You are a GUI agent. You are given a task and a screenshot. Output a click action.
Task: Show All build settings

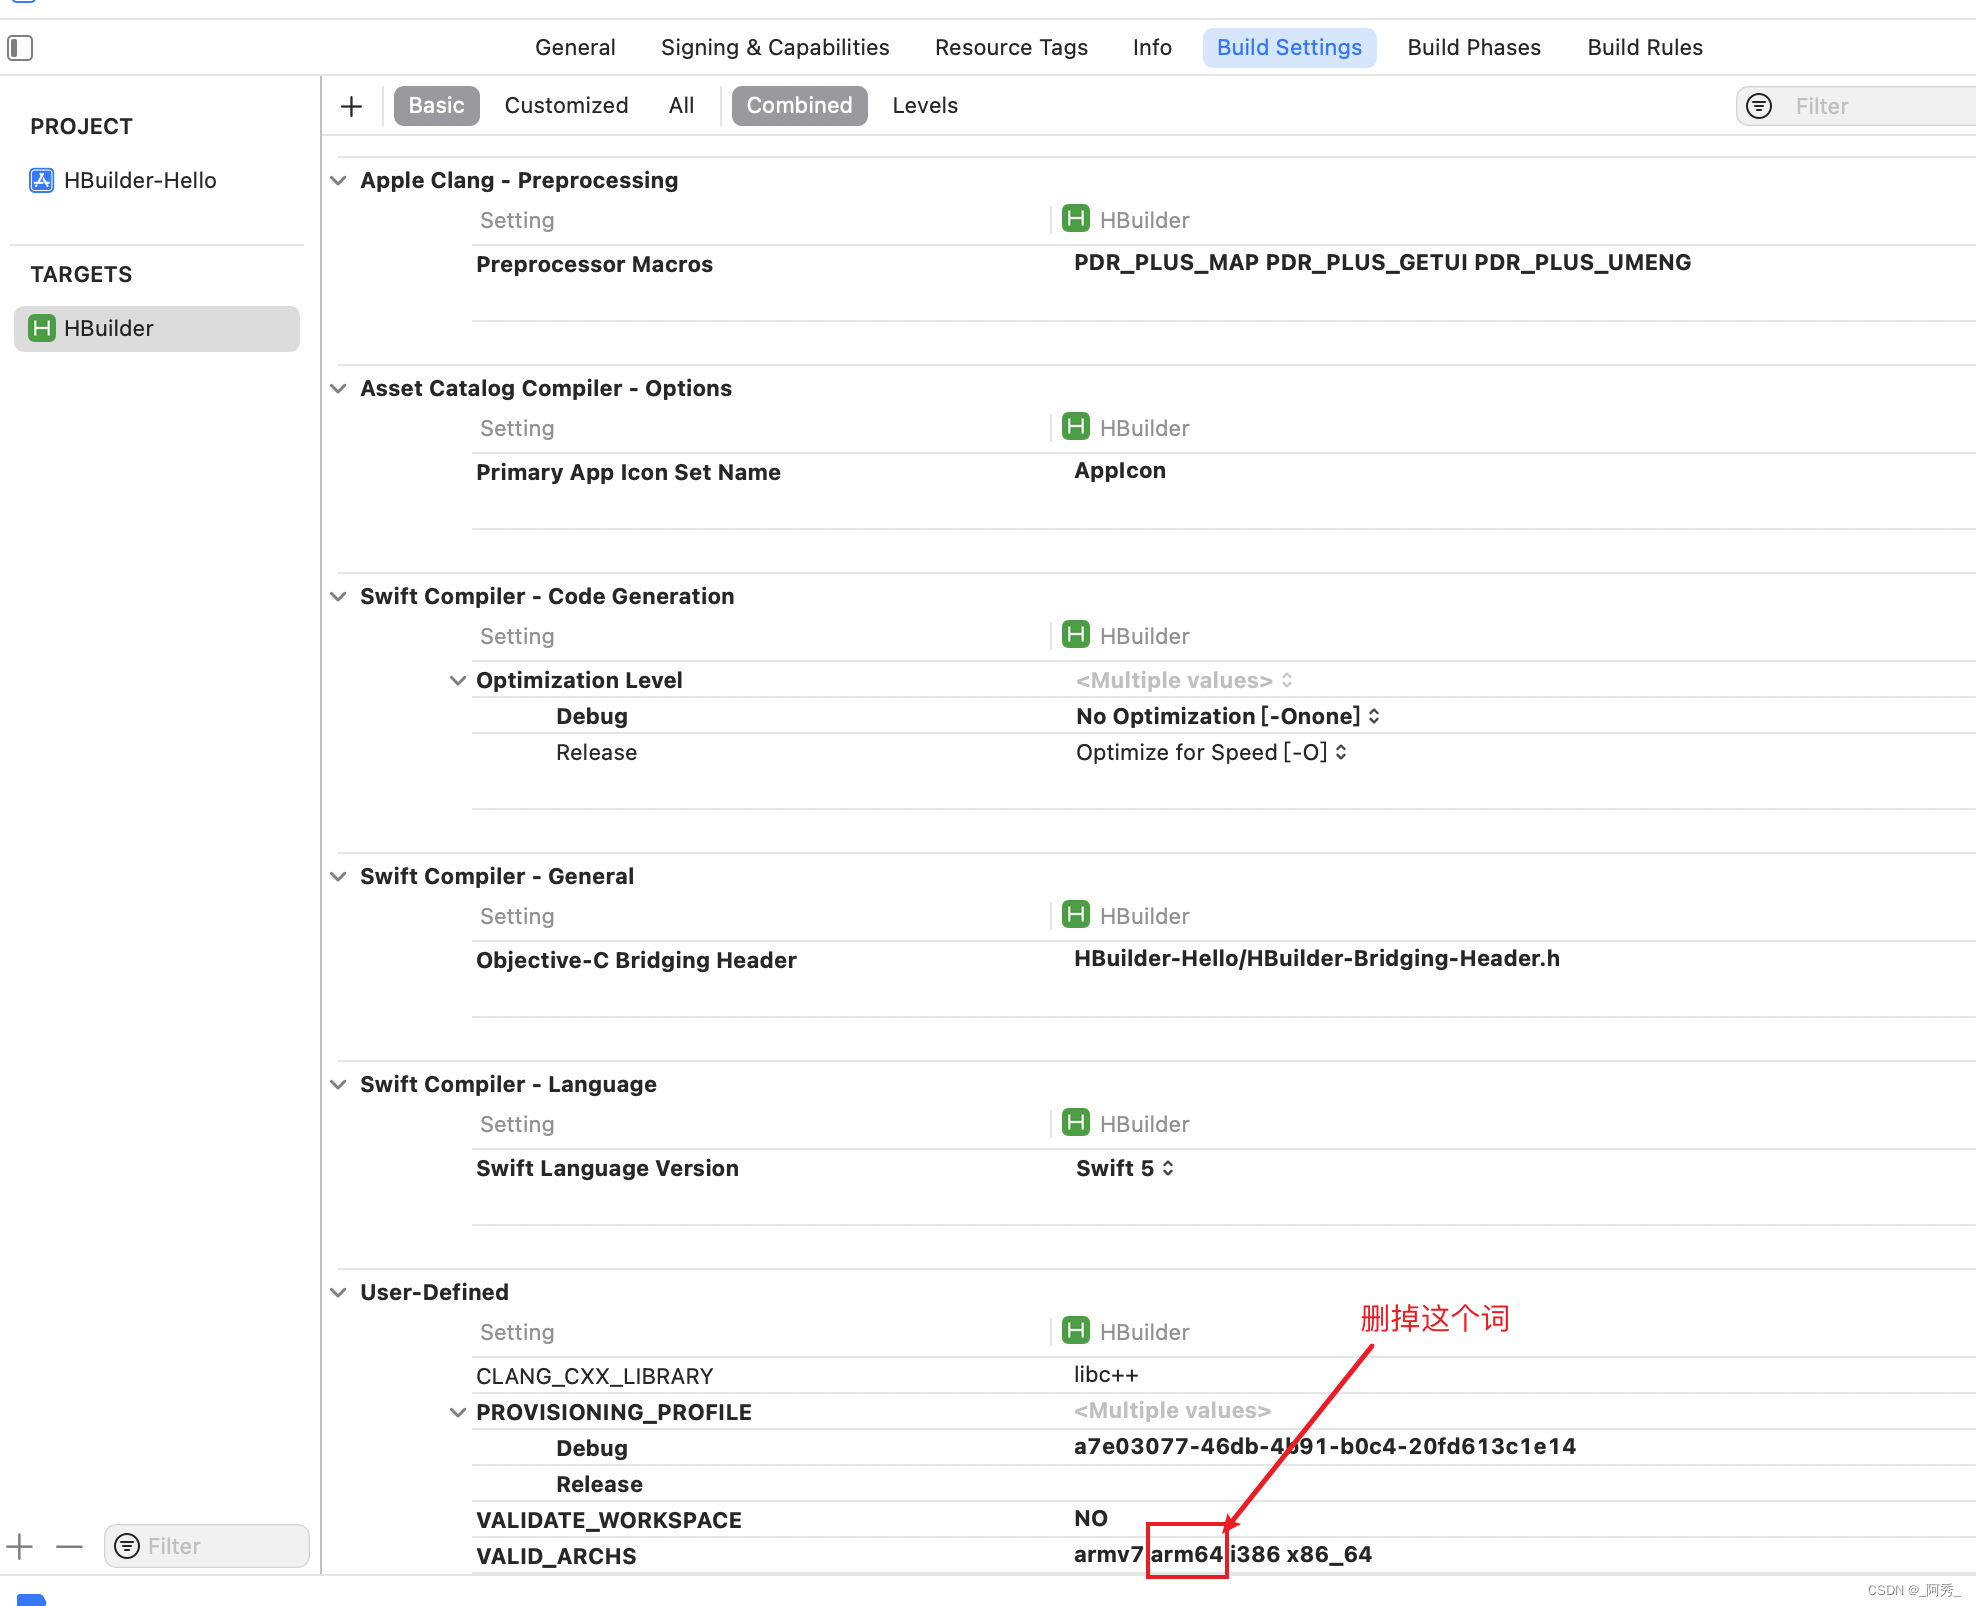click(681, 106)
